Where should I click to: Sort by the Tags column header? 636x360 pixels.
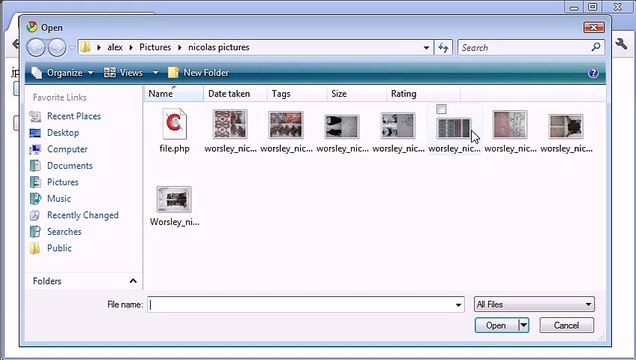[297, 94]
